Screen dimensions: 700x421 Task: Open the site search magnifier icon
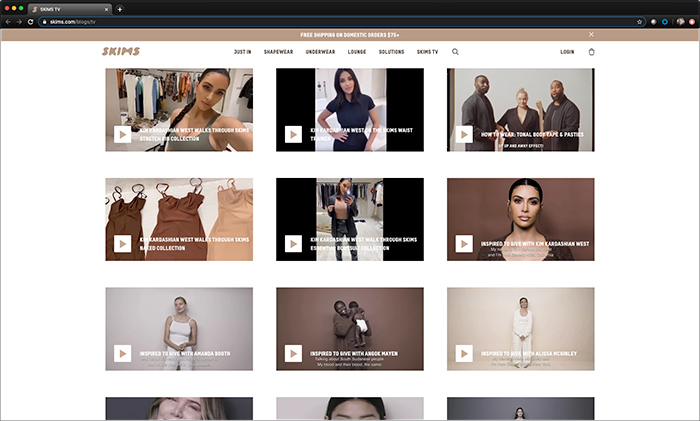point(455,52)
